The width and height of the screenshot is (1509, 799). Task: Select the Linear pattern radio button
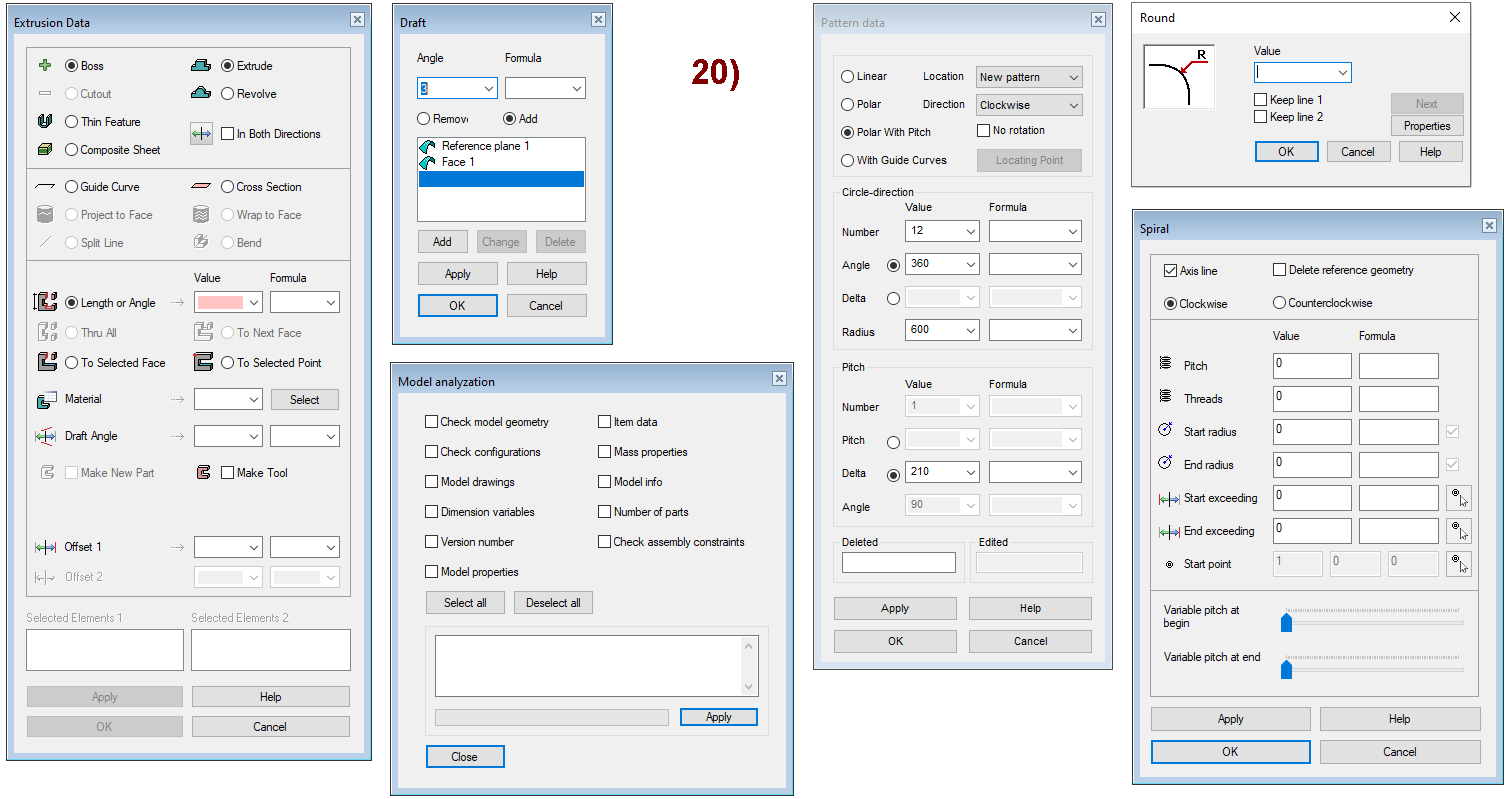(848, 76)
